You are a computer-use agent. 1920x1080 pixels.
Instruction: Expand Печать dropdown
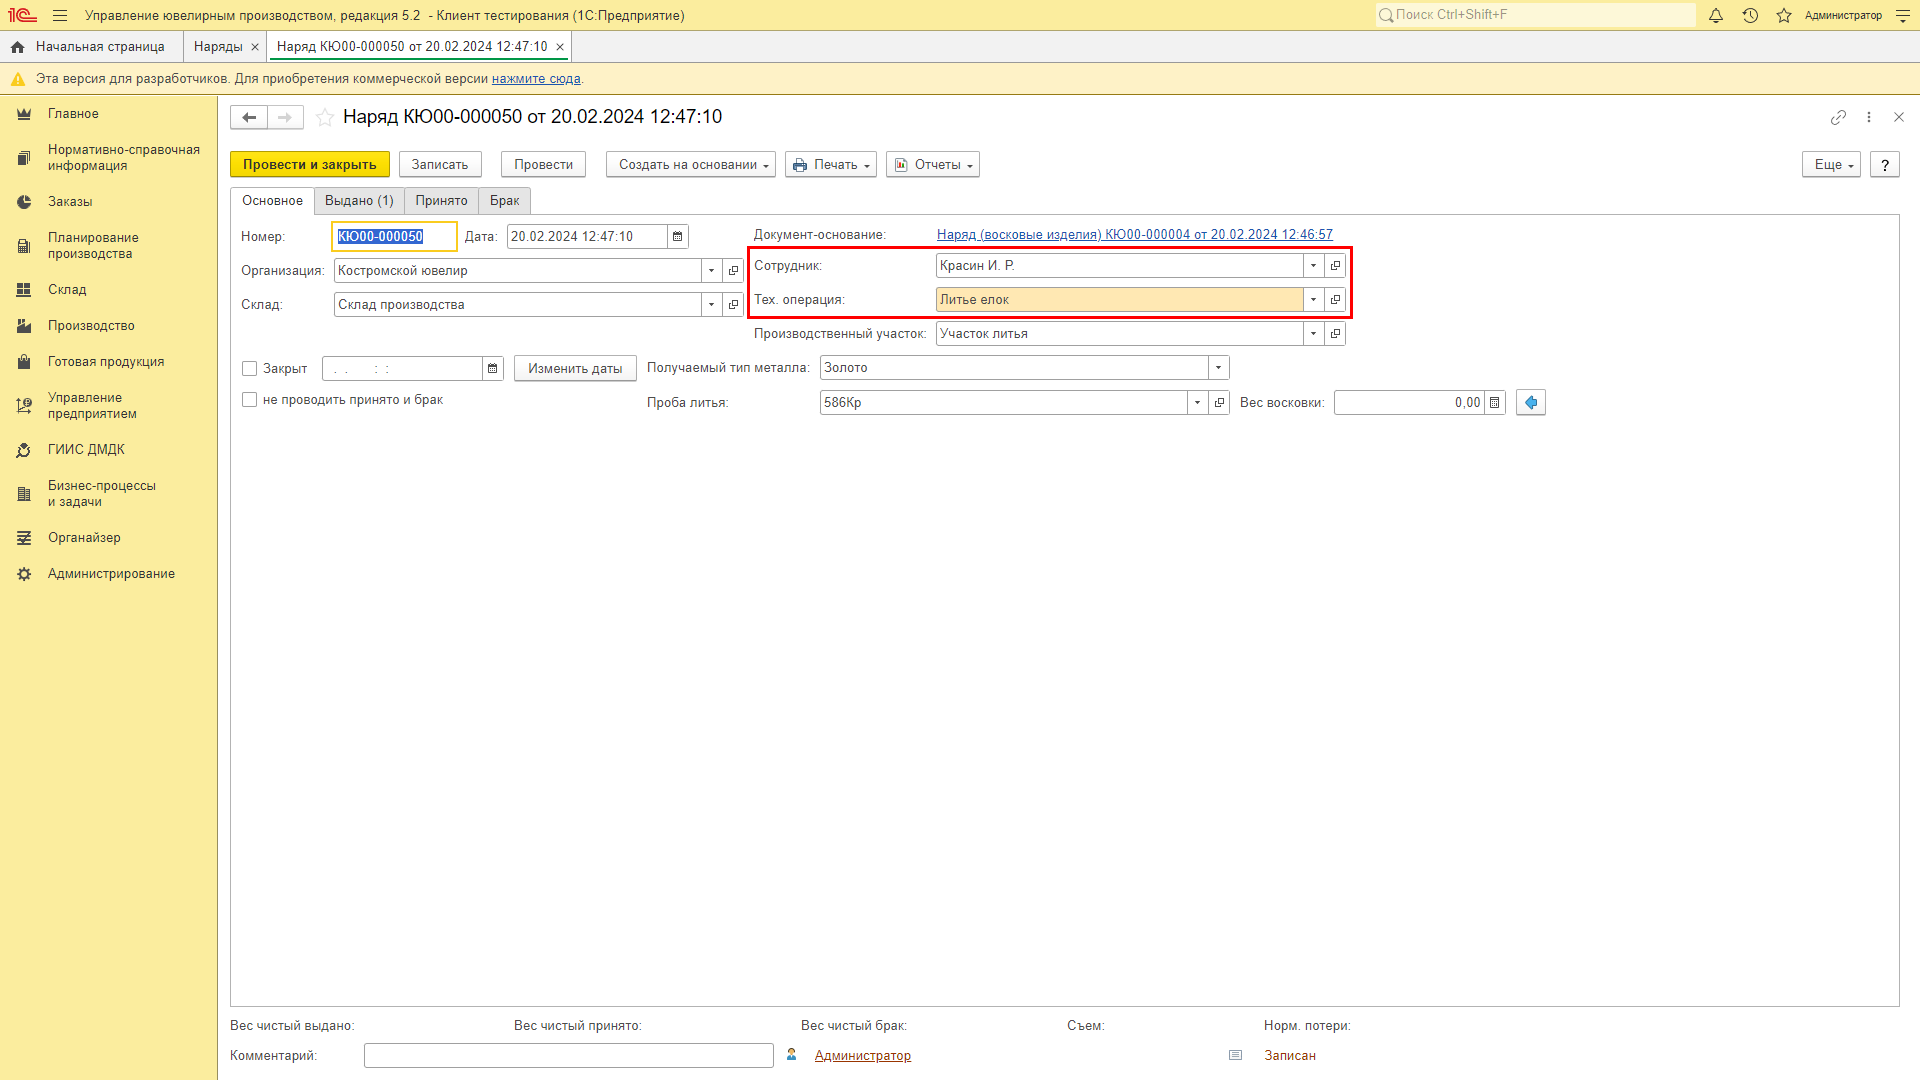(x=831, y=165)
